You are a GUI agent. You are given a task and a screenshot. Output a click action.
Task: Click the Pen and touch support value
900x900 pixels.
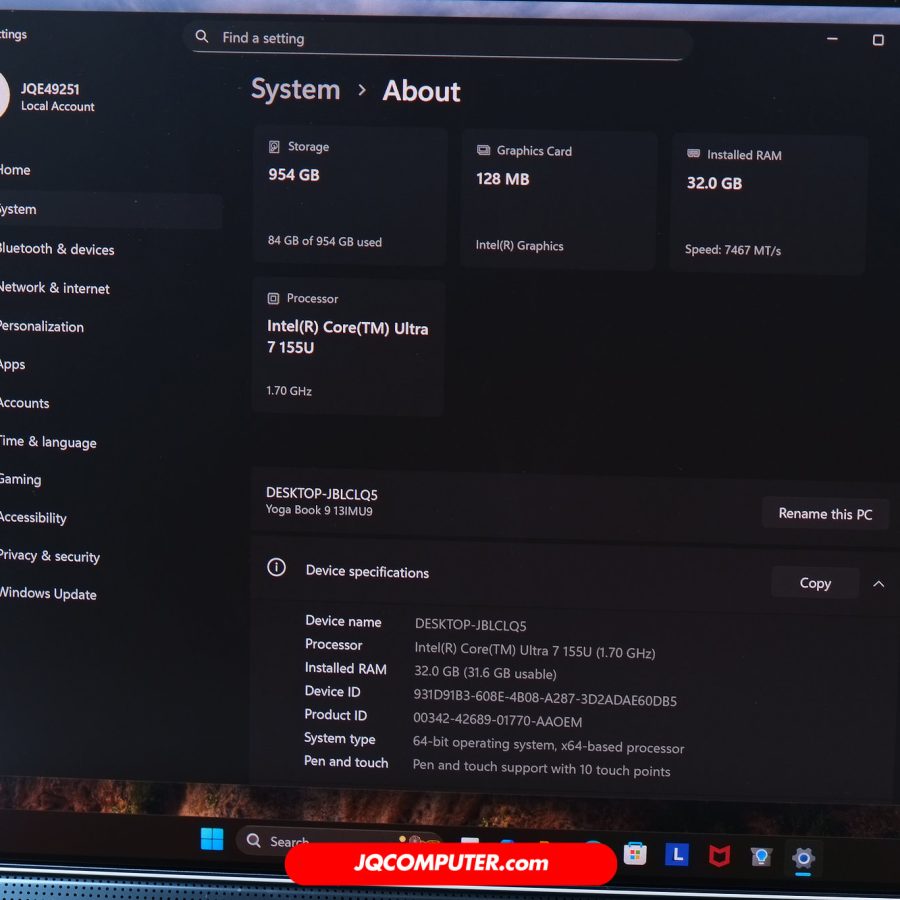[x=541, y=768]
